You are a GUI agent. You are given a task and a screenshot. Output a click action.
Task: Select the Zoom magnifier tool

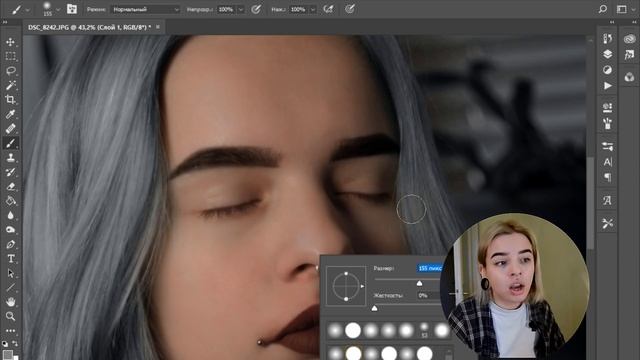tap(11, 316)
